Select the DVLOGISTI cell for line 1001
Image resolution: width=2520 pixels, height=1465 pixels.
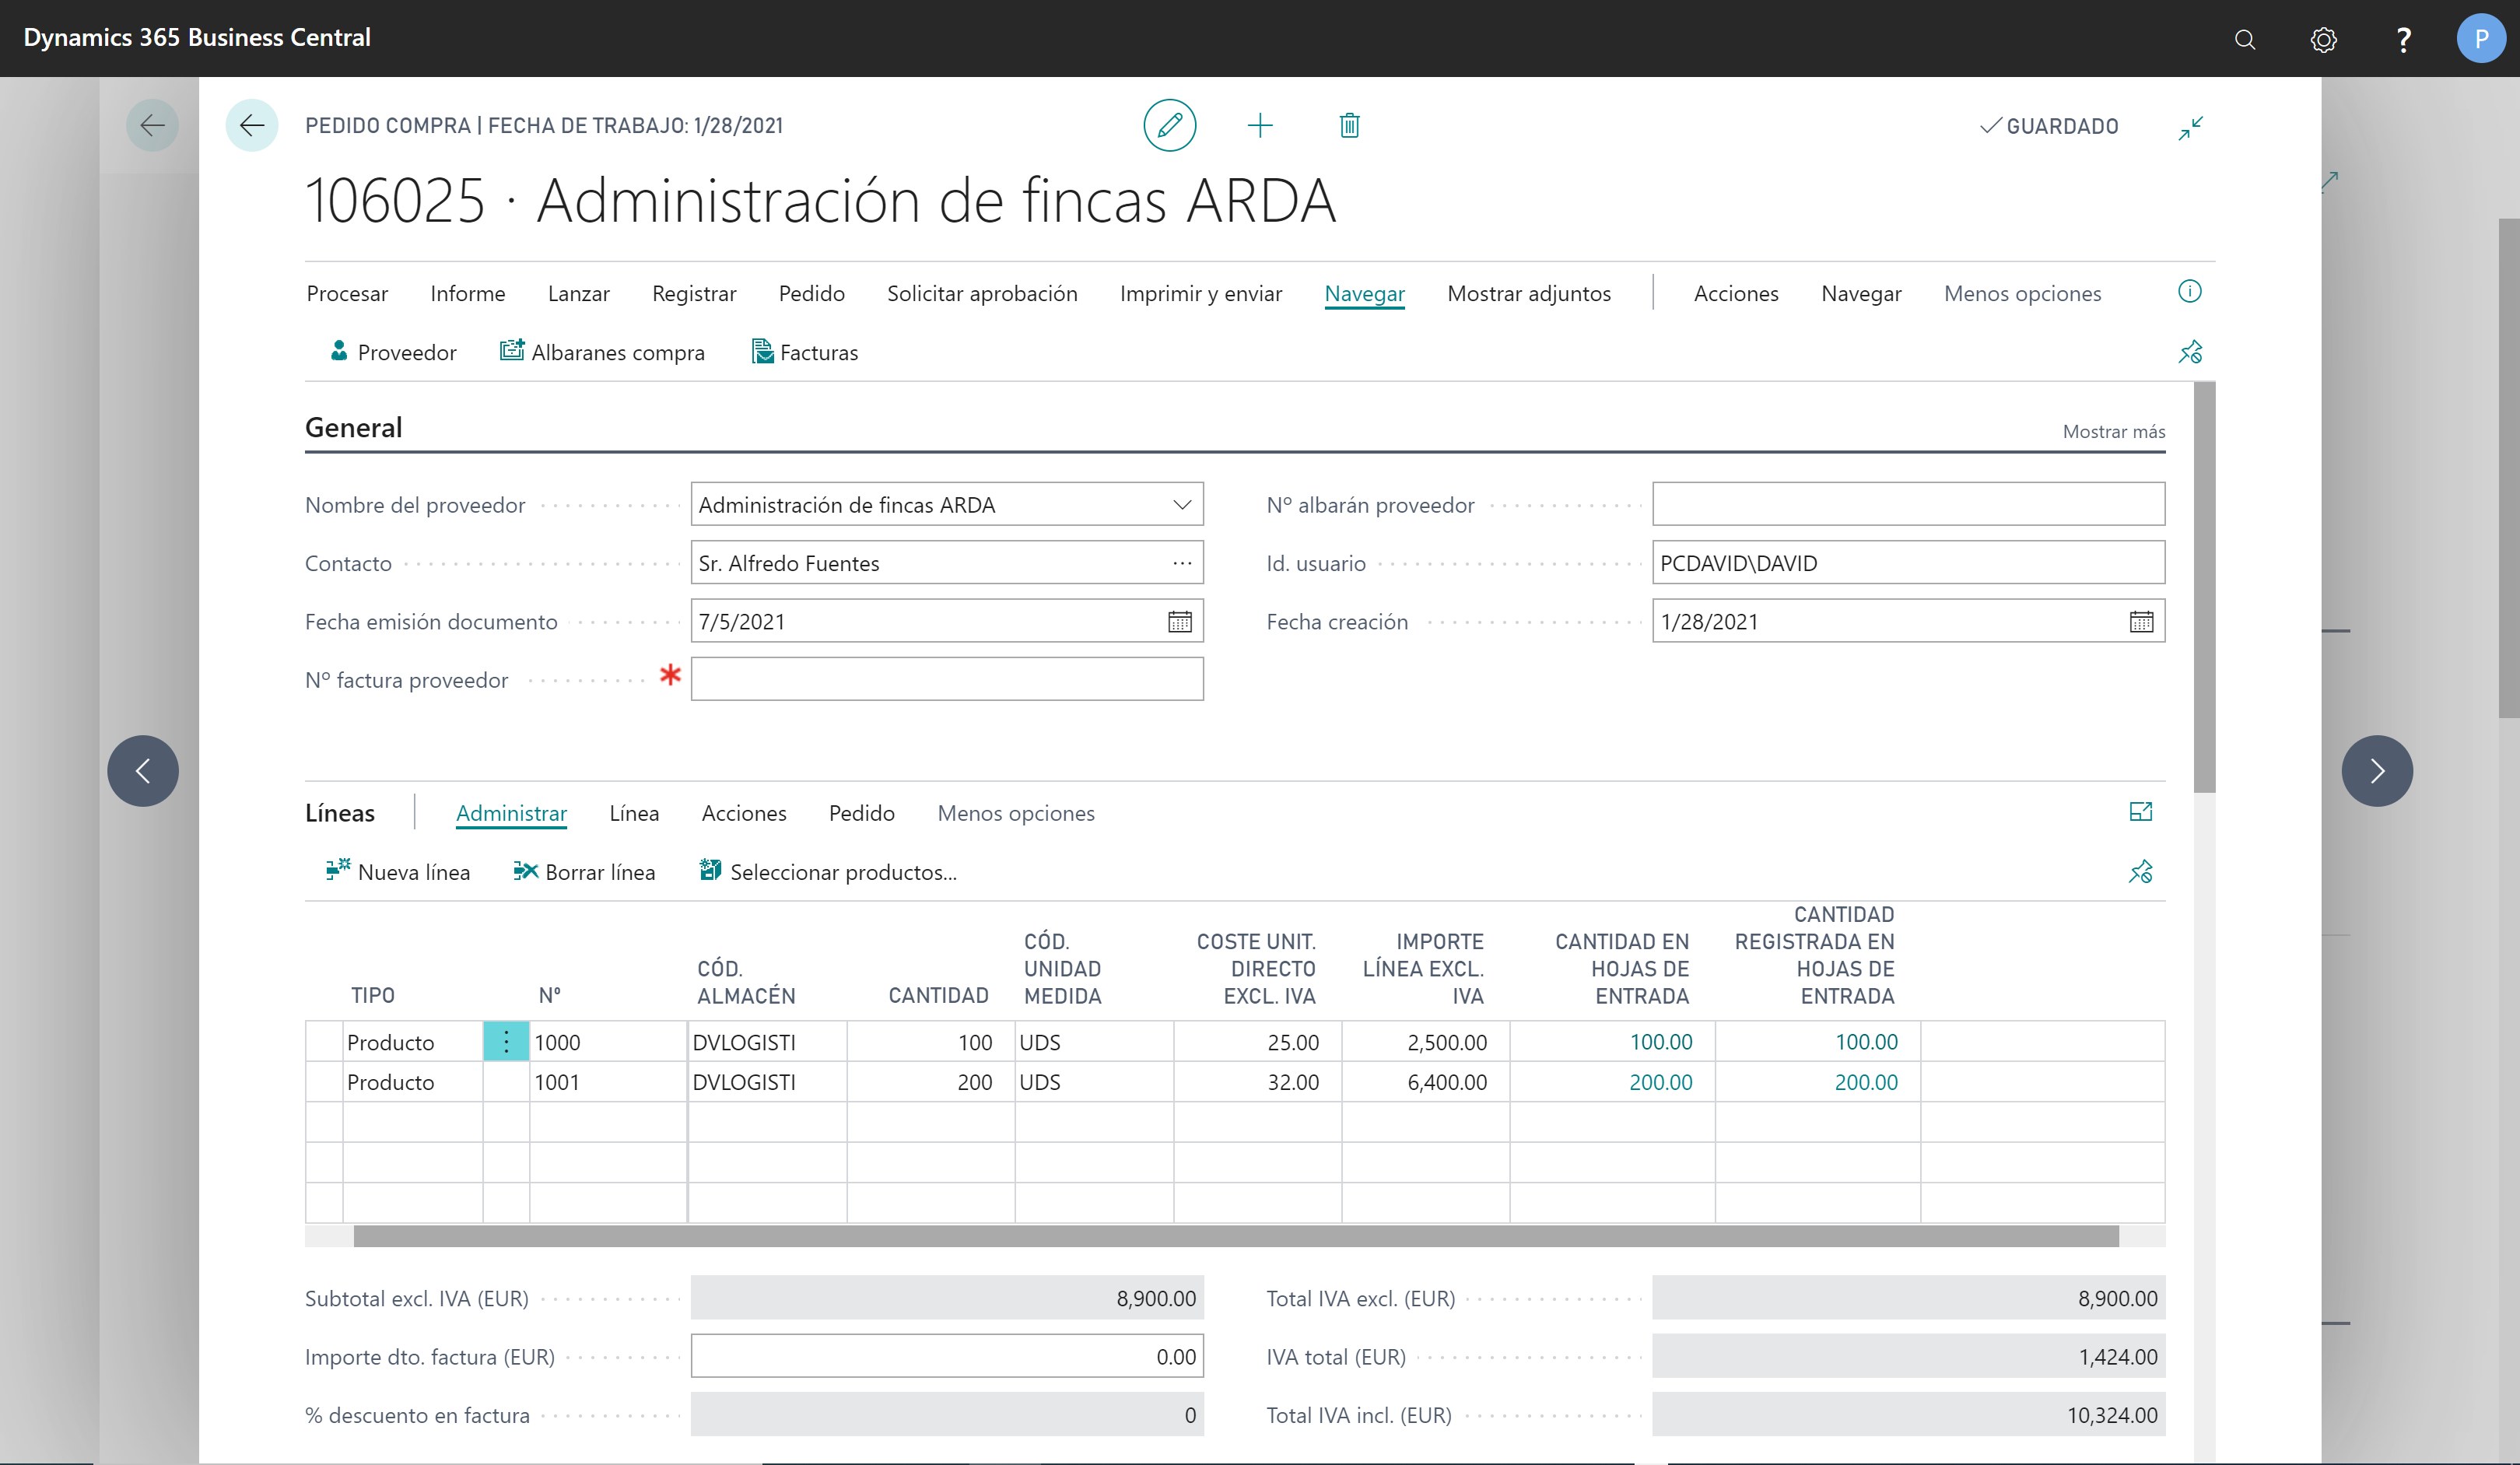[767, 1082]
